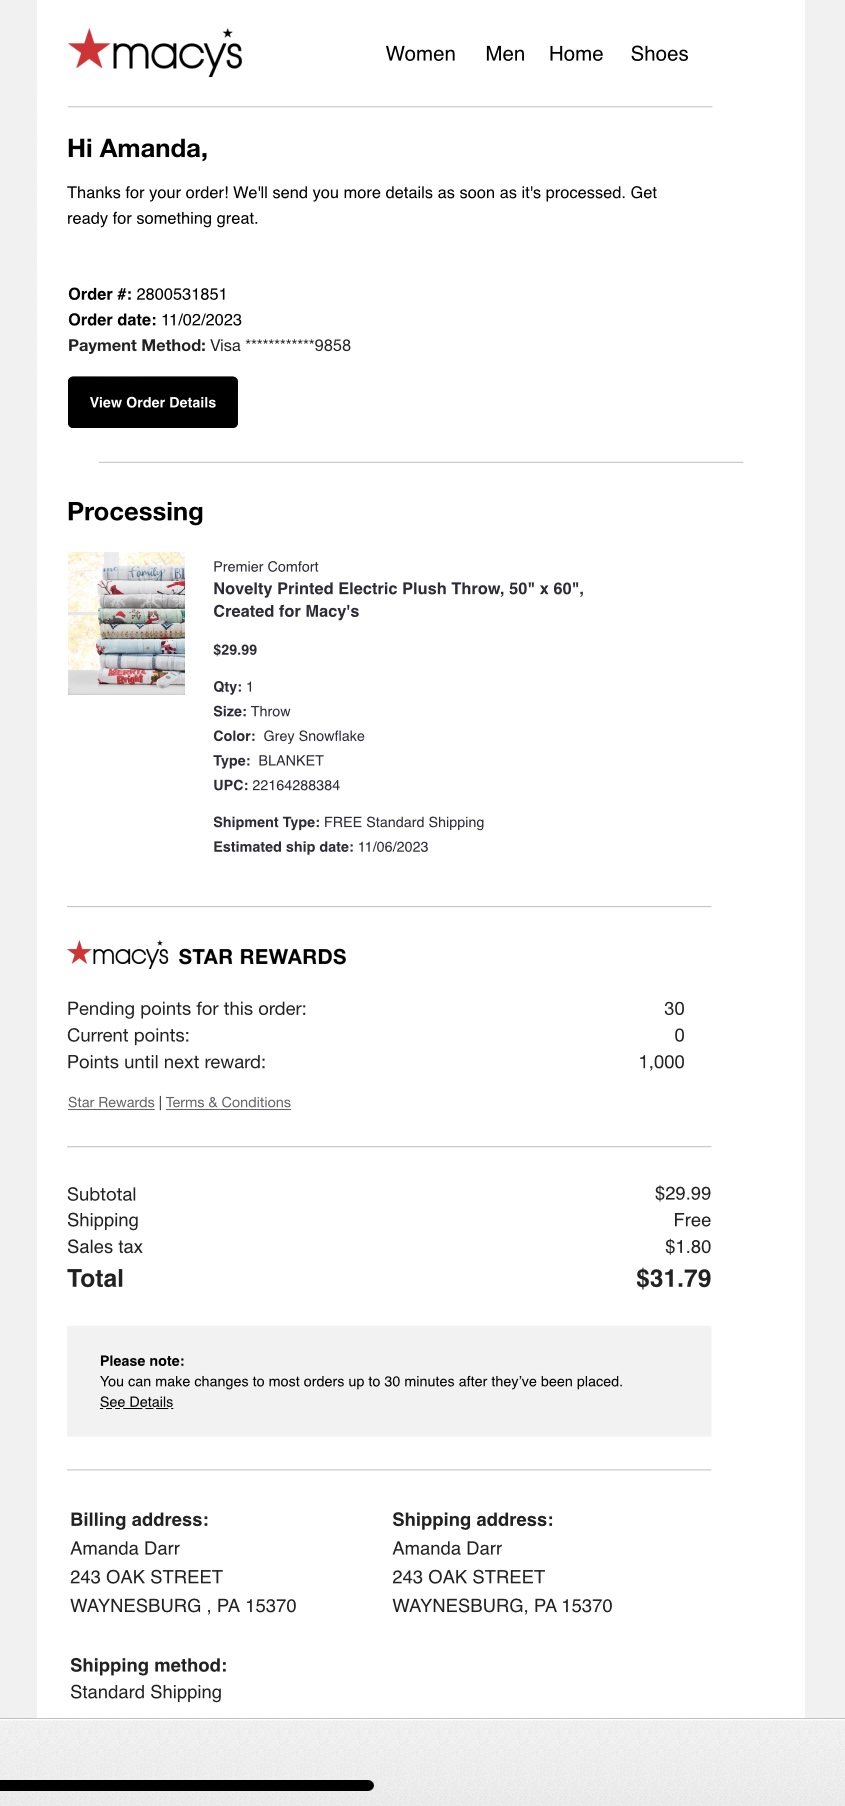Click the Premier Comfort brand name
Viewport: 845px width, 1806px height.
(x=266, y=566)
